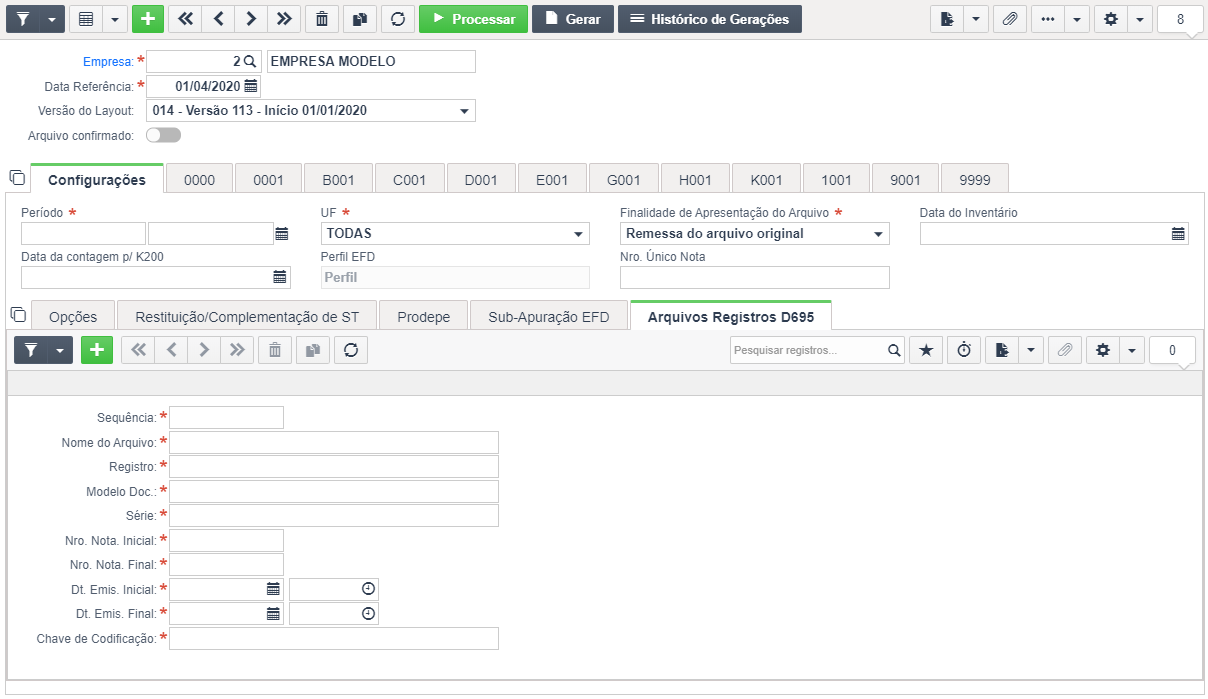Go to first record in top toolbar
Viewport: 1208px width, 699px height.
tap(185, 19)
